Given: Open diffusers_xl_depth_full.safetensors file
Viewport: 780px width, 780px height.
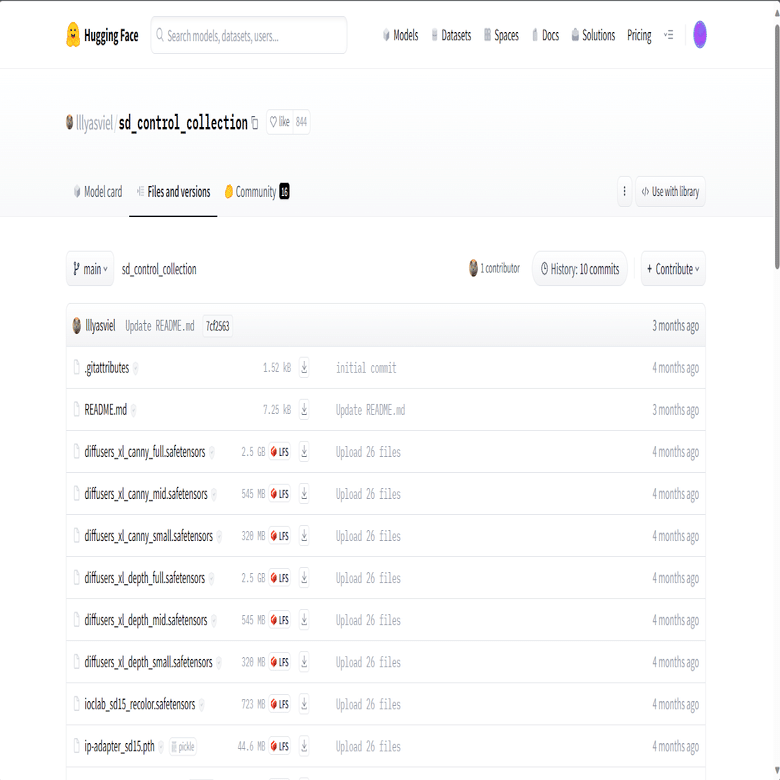Looking at the screenshot, I should [144, 578].
